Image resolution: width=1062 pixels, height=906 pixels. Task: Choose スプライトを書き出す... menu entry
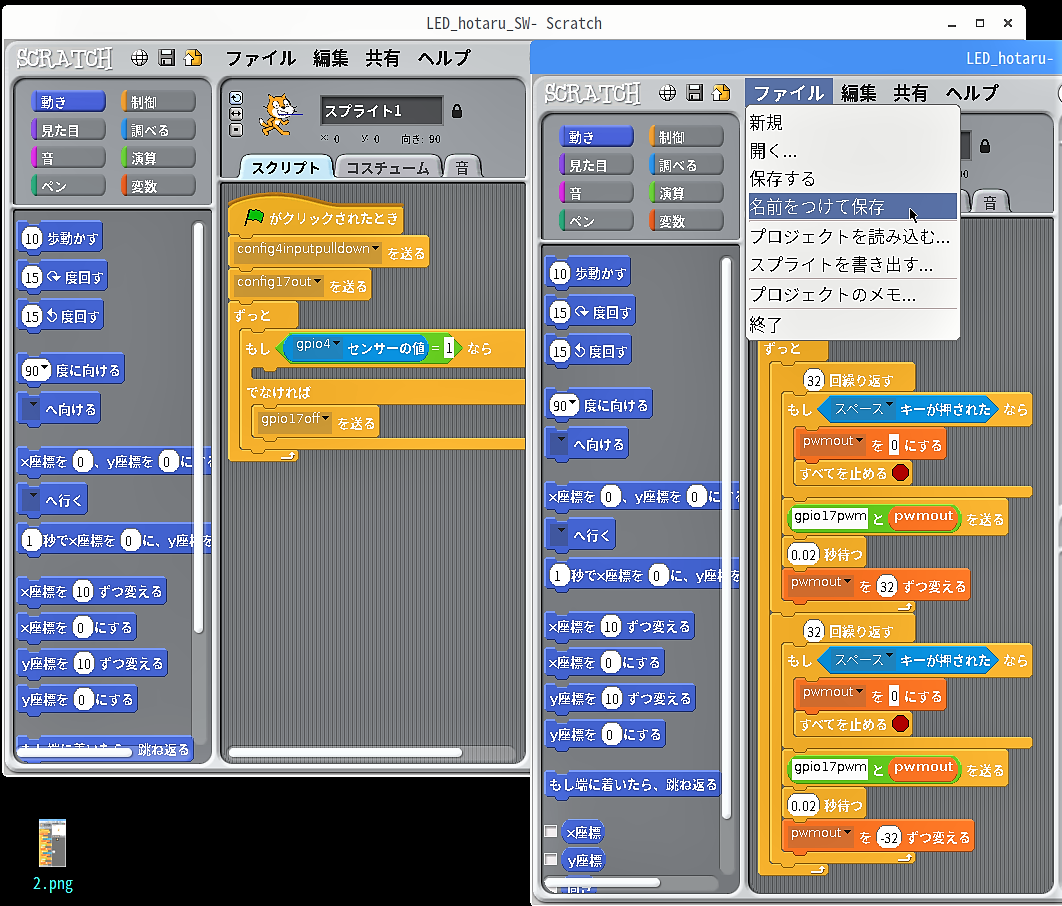[853, 264]
